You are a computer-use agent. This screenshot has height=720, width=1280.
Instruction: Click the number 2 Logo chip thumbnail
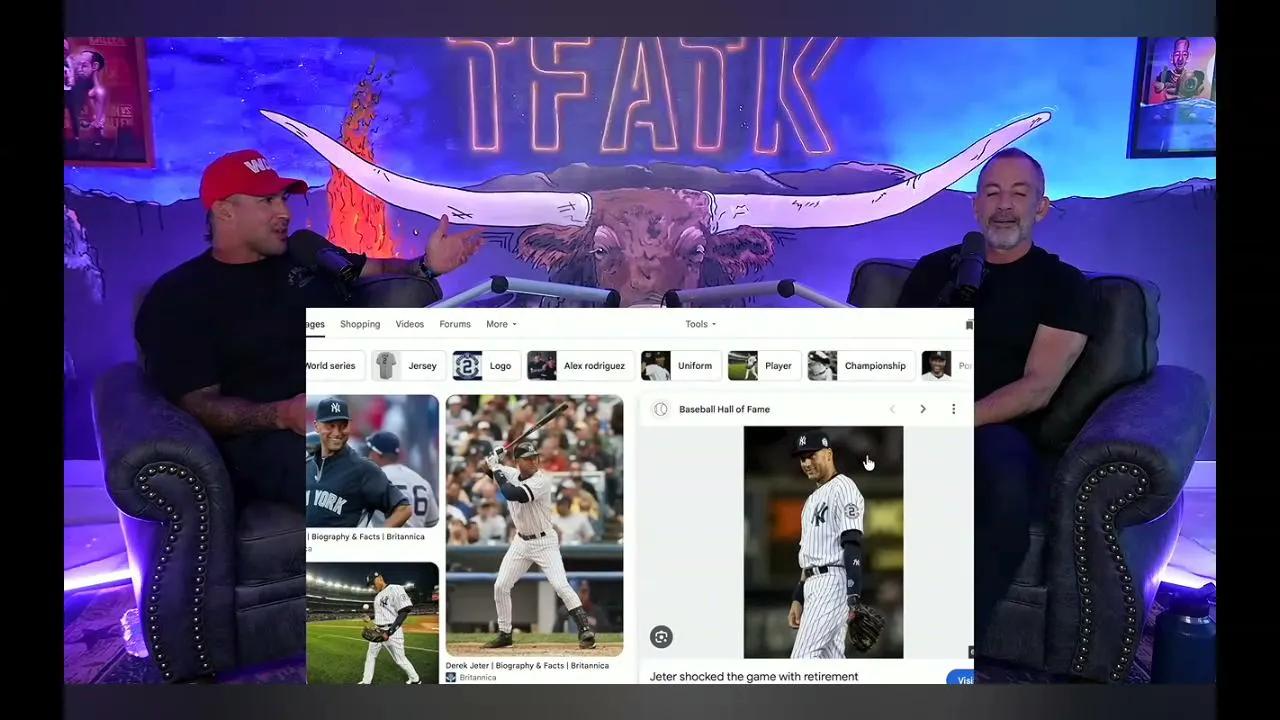pyautogui.click(x=467, y=366)
